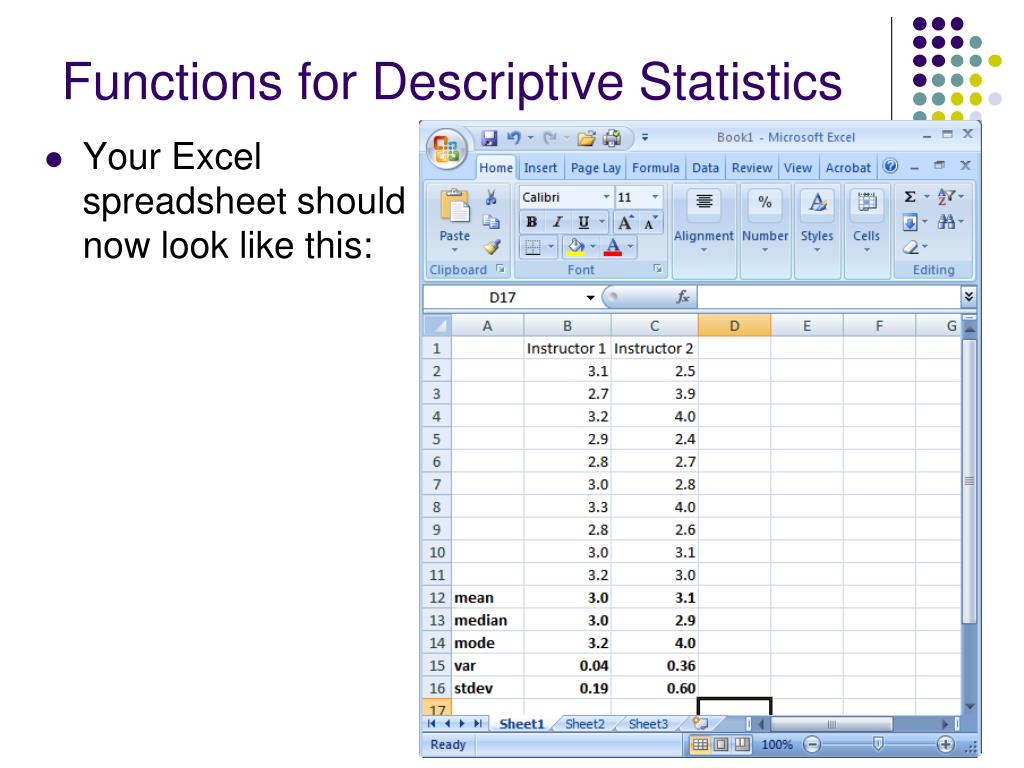Click the Grow Font icon
1024x768 pixels.
pos(624,220)
